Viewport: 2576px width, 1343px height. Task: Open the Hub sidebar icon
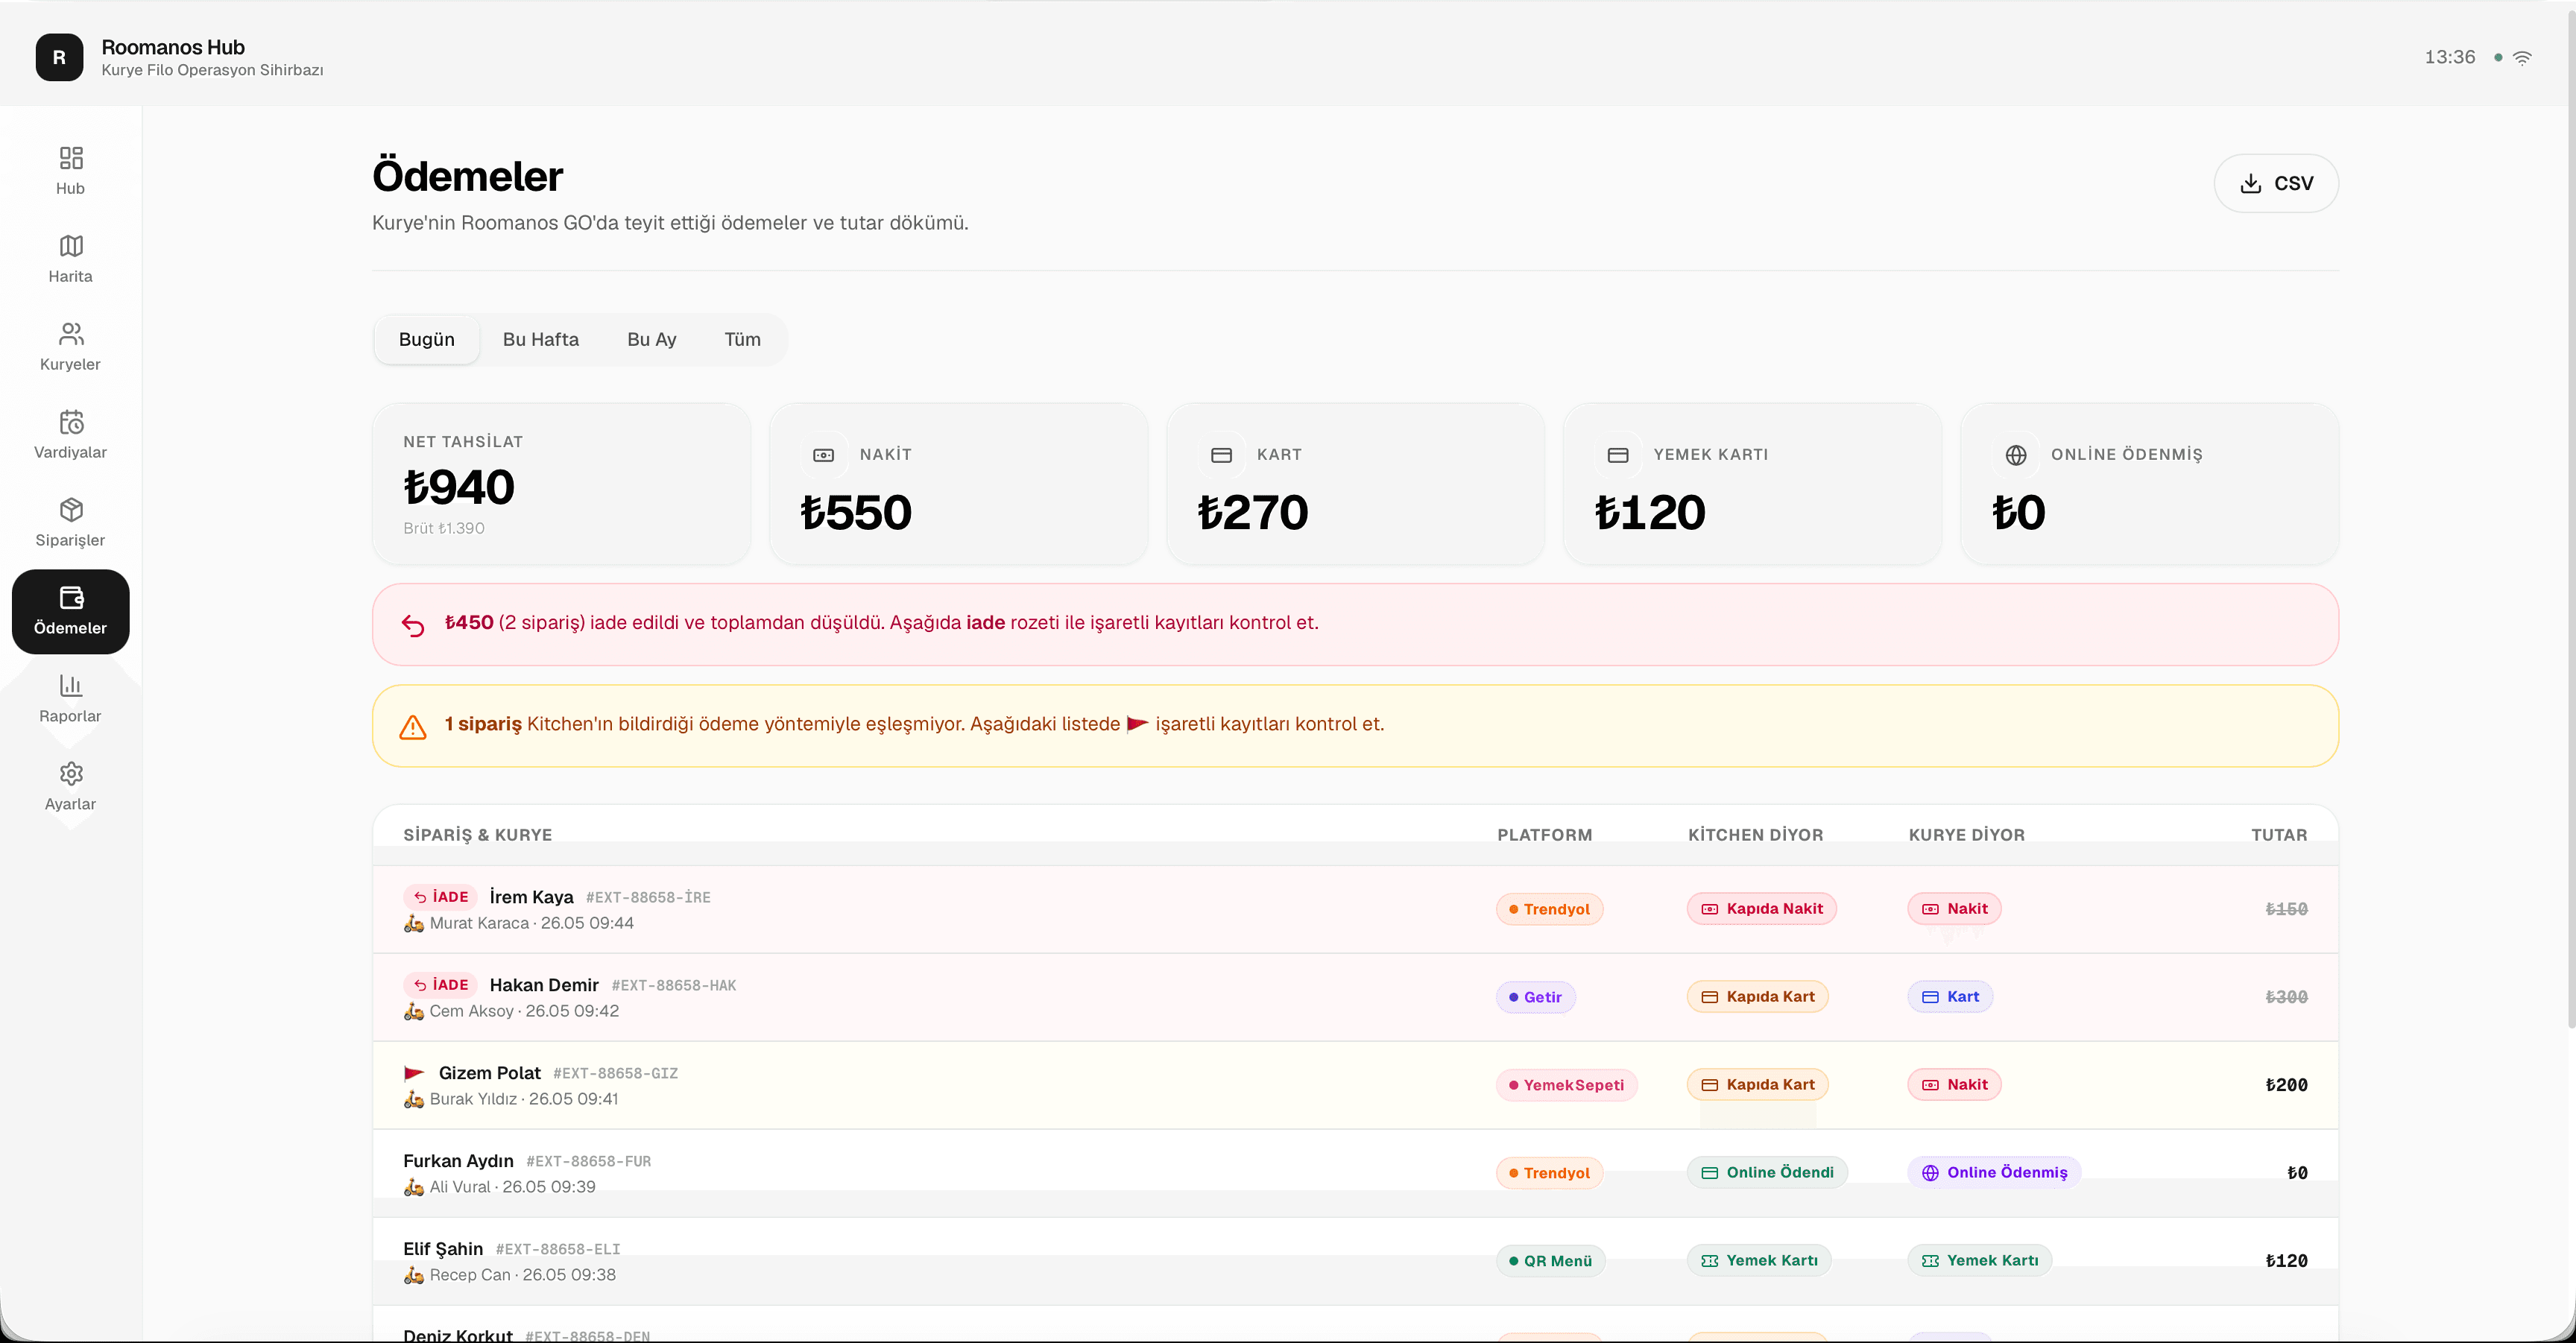(70, 171)
